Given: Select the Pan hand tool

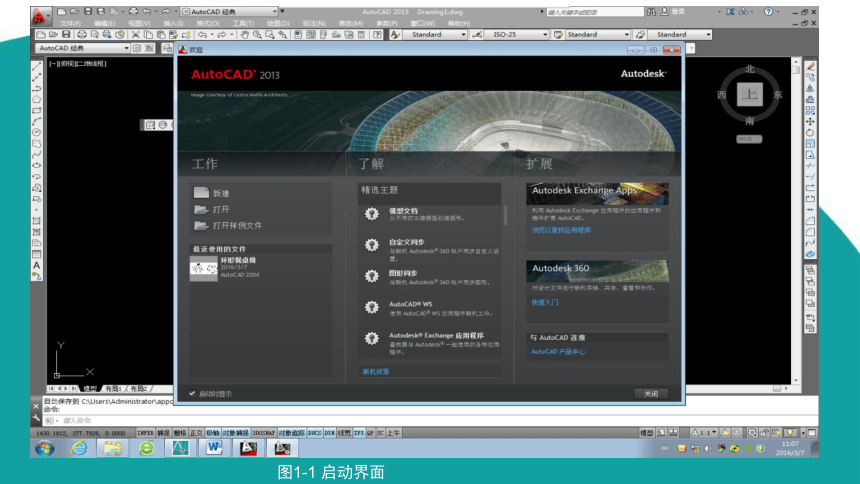Looking at the screenshot, I should coord(244,35).
